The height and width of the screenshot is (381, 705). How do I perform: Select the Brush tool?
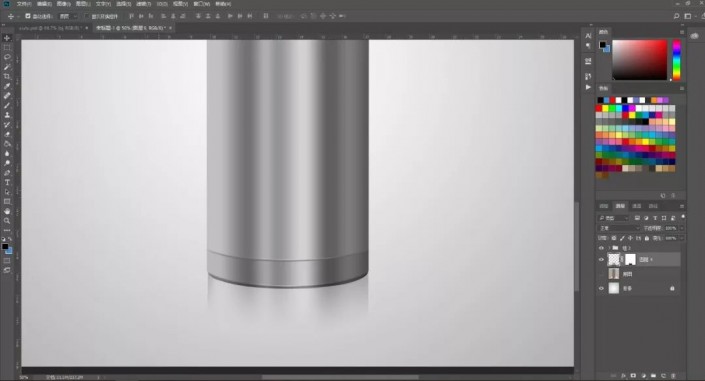7,106
